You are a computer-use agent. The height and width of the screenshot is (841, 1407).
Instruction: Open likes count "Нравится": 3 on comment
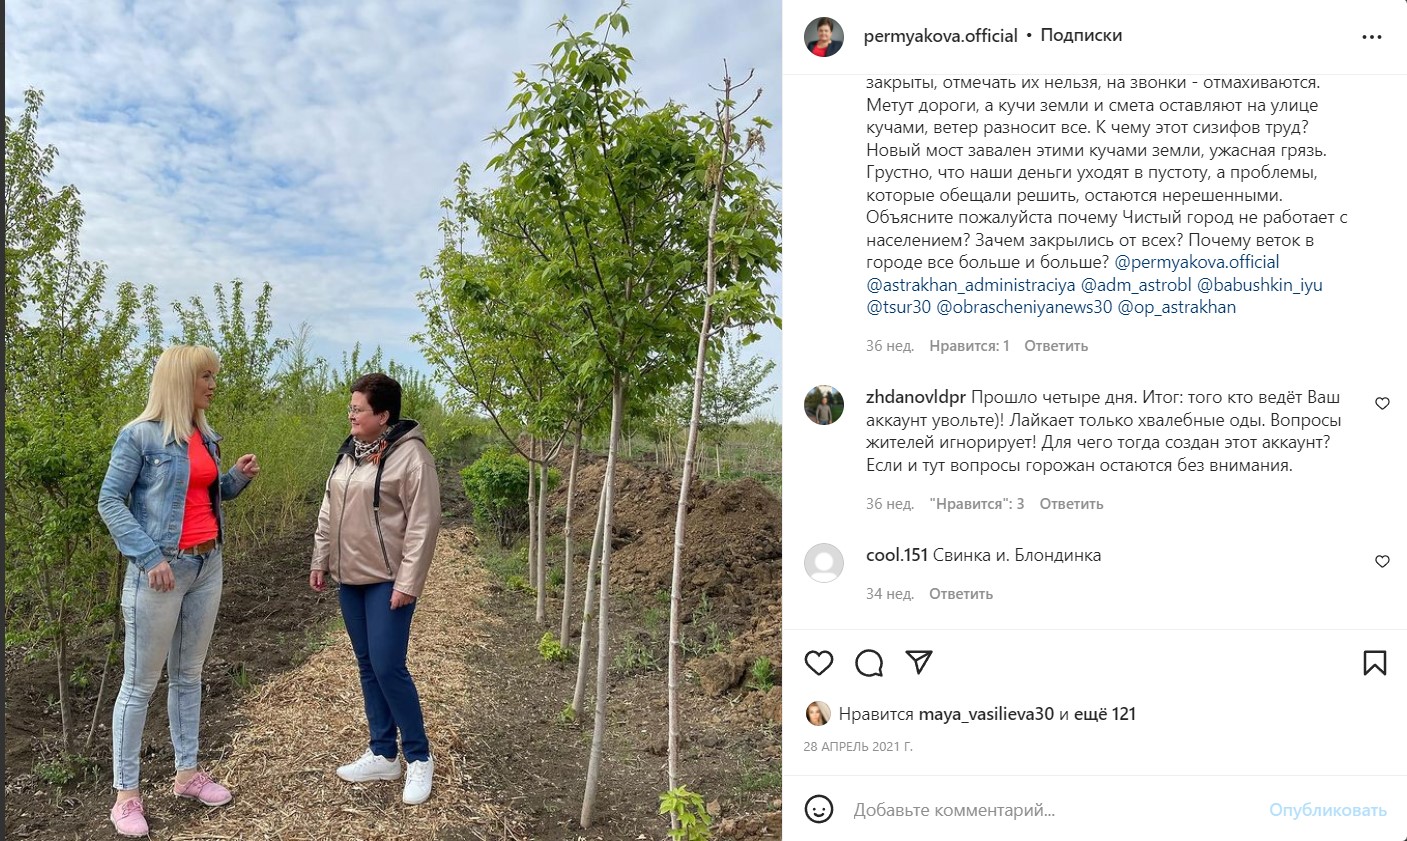point(977,504)
